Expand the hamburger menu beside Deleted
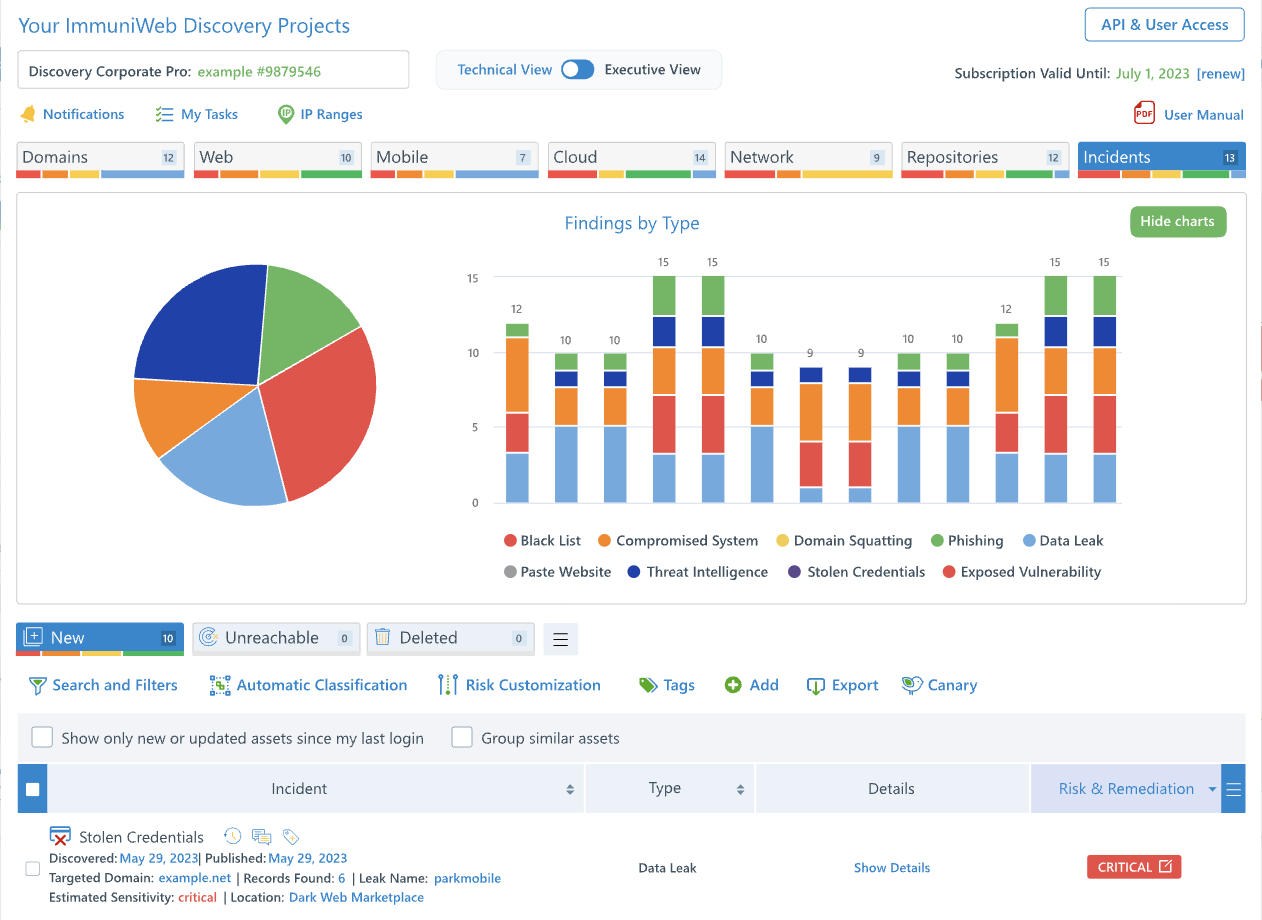 click(561, 639)
